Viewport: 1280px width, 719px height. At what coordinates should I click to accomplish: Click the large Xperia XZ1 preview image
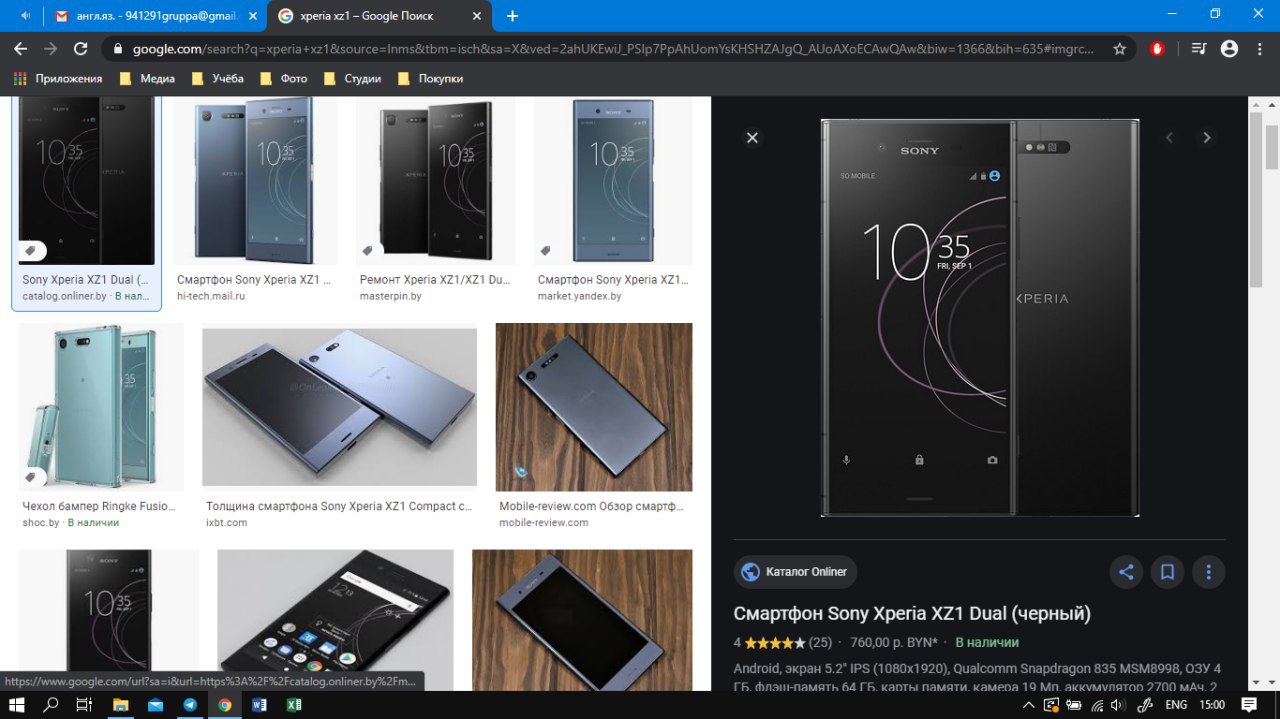click(x=980, y=318)
